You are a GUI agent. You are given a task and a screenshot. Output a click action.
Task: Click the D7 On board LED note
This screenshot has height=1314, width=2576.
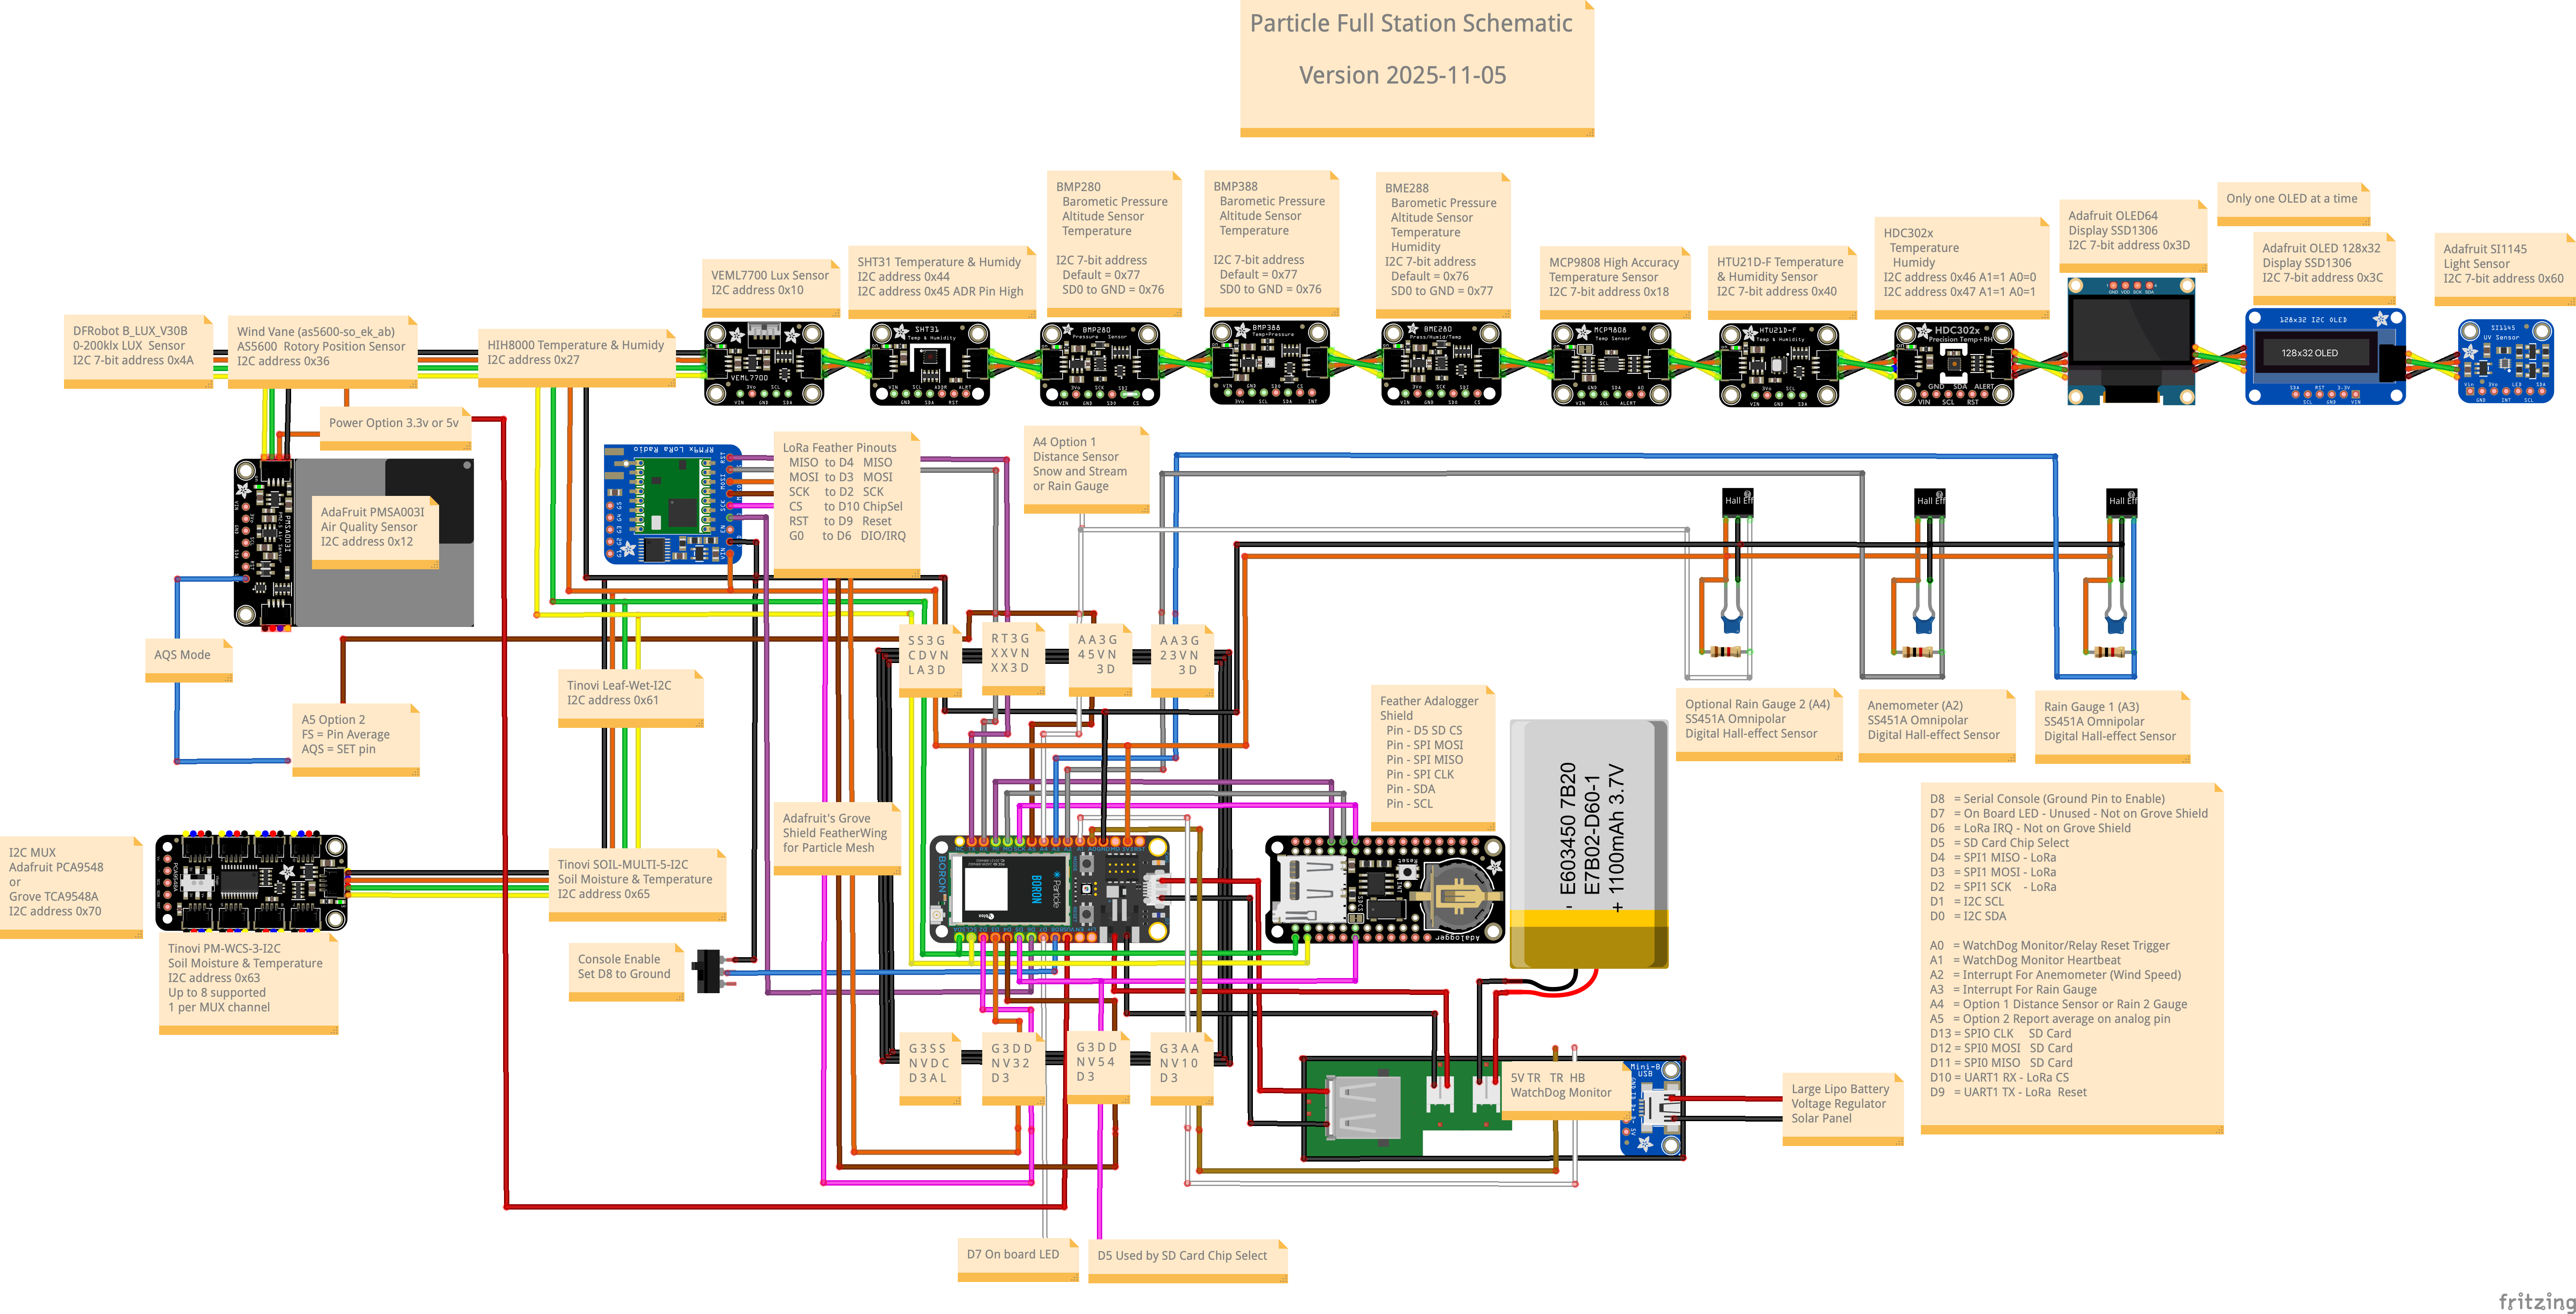click(1013, 1255)
